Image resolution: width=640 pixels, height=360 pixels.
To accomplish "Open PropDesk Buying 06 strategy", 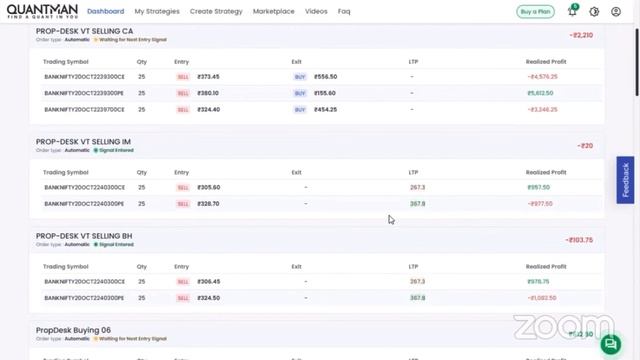I will pyautogui.click(x=73, y=330).
